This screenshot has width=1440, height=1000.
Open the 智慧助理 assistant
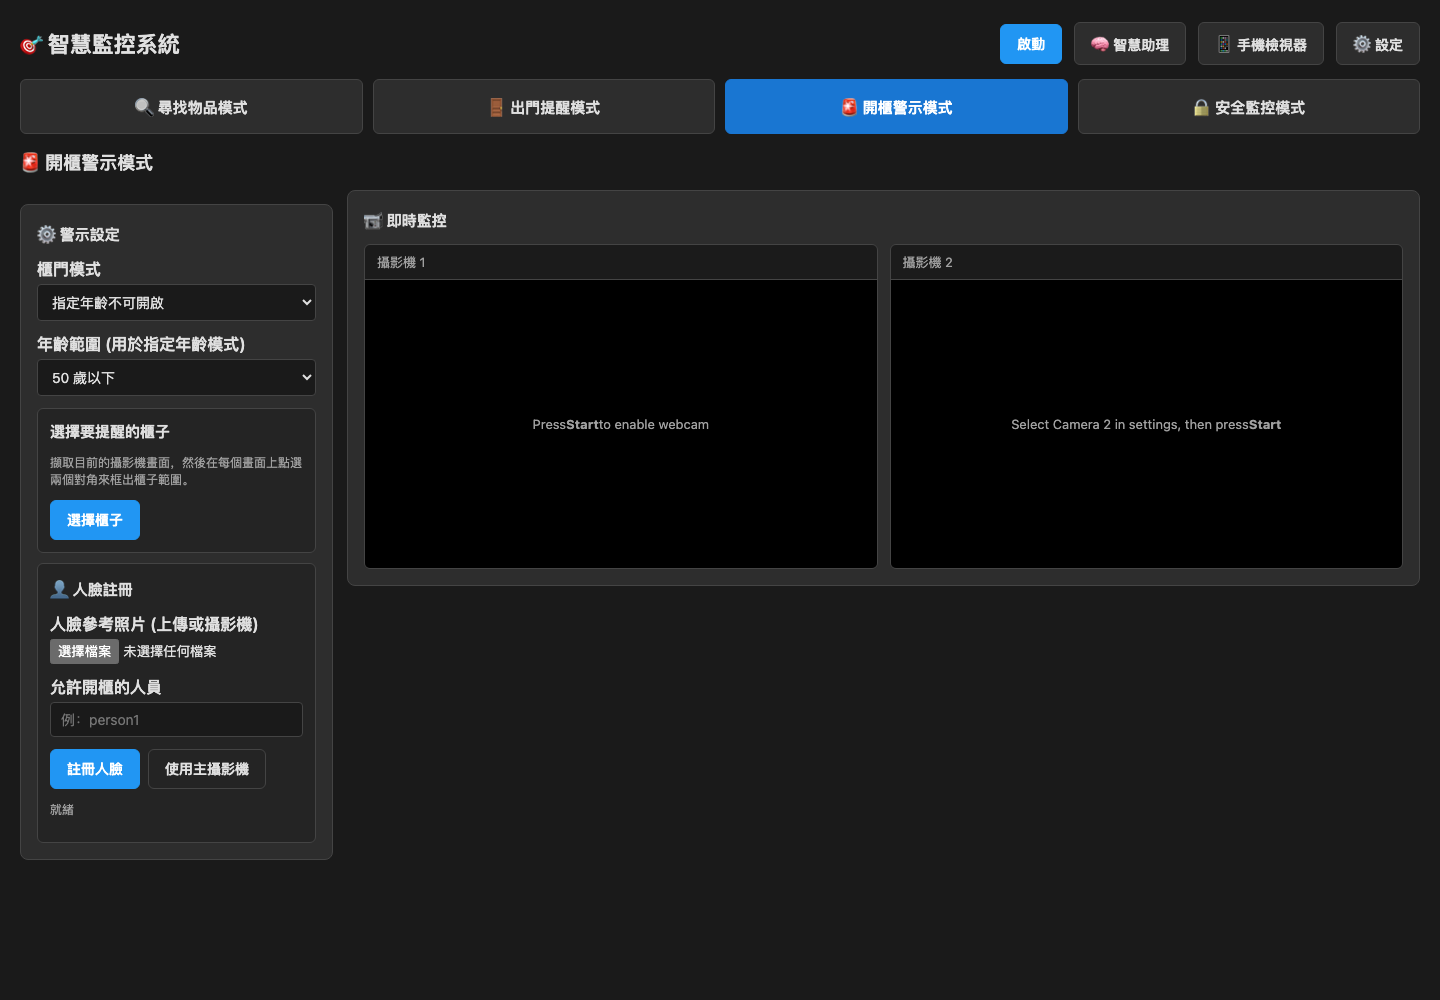pyautogui.click(x=1130, y=44)
